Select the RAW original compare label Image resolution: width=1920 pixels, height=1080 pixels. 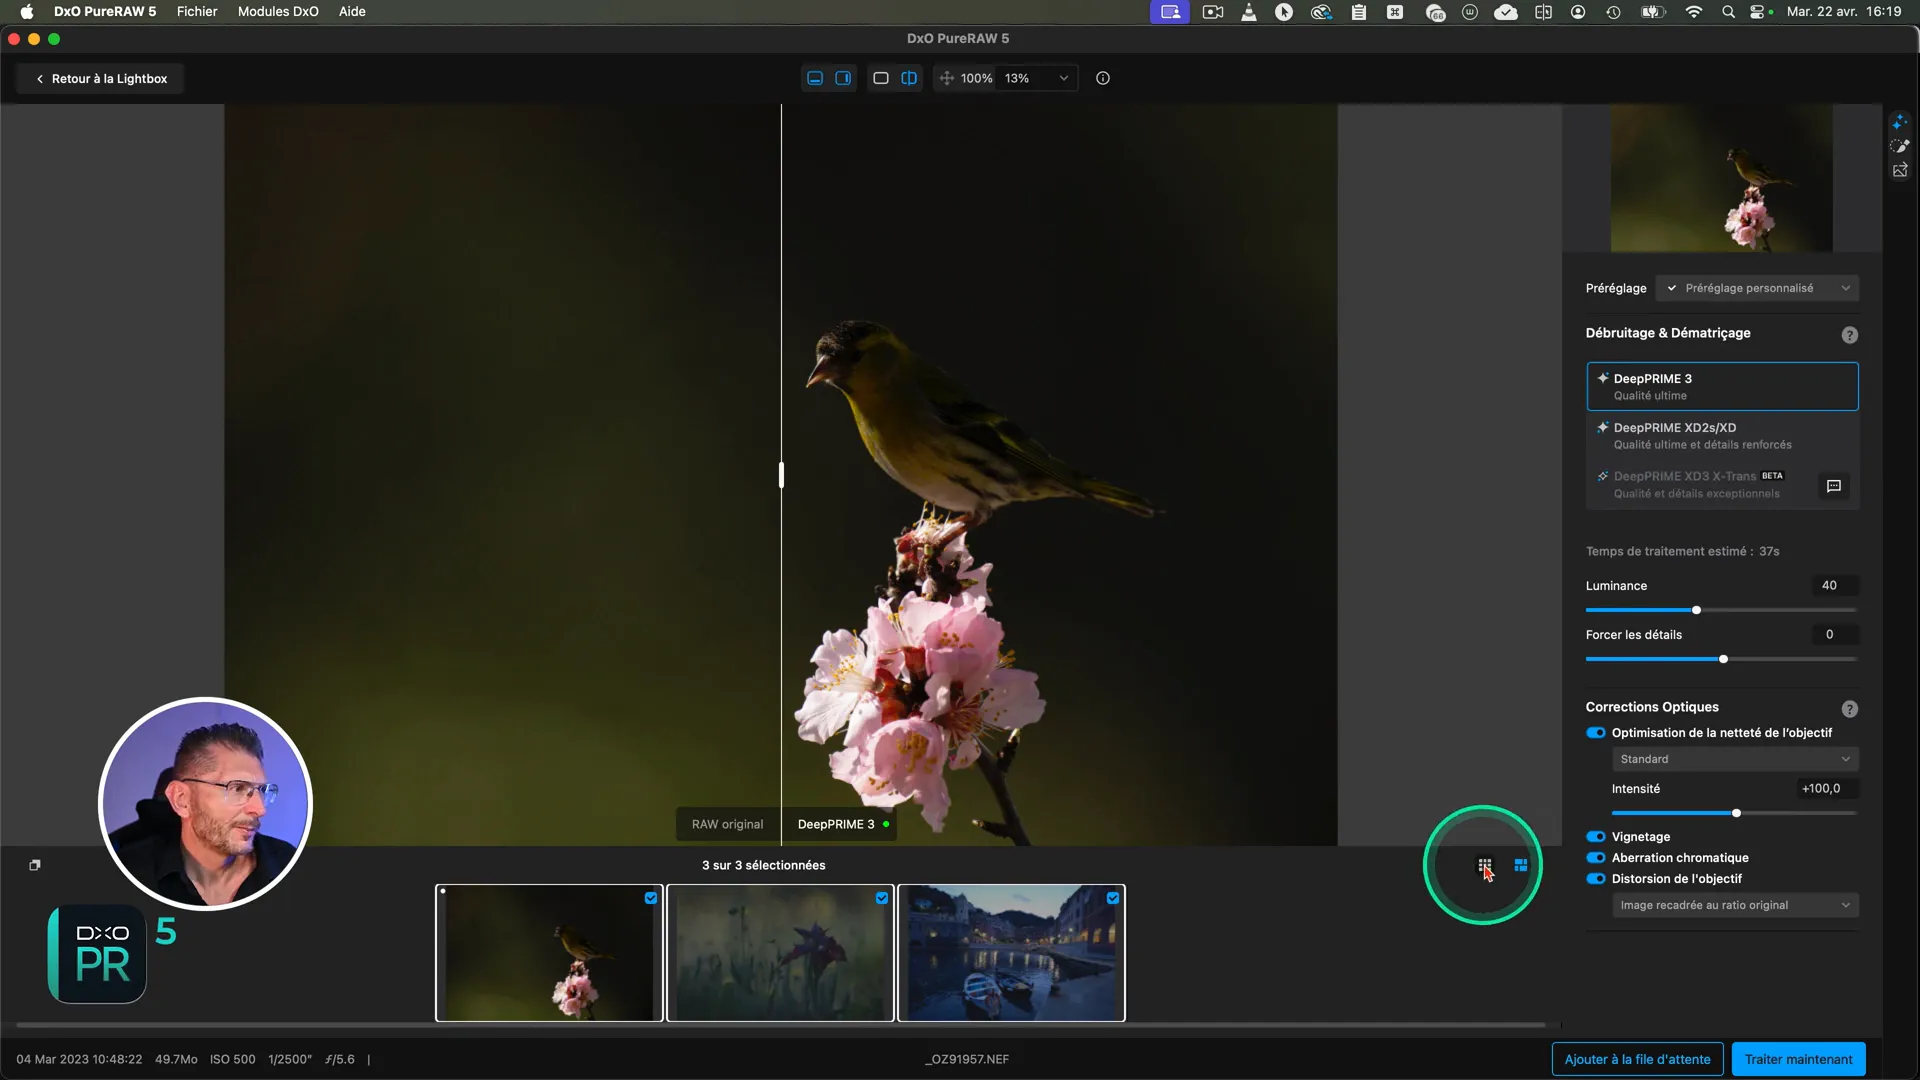pyautogui.click(x=728, y=824)
